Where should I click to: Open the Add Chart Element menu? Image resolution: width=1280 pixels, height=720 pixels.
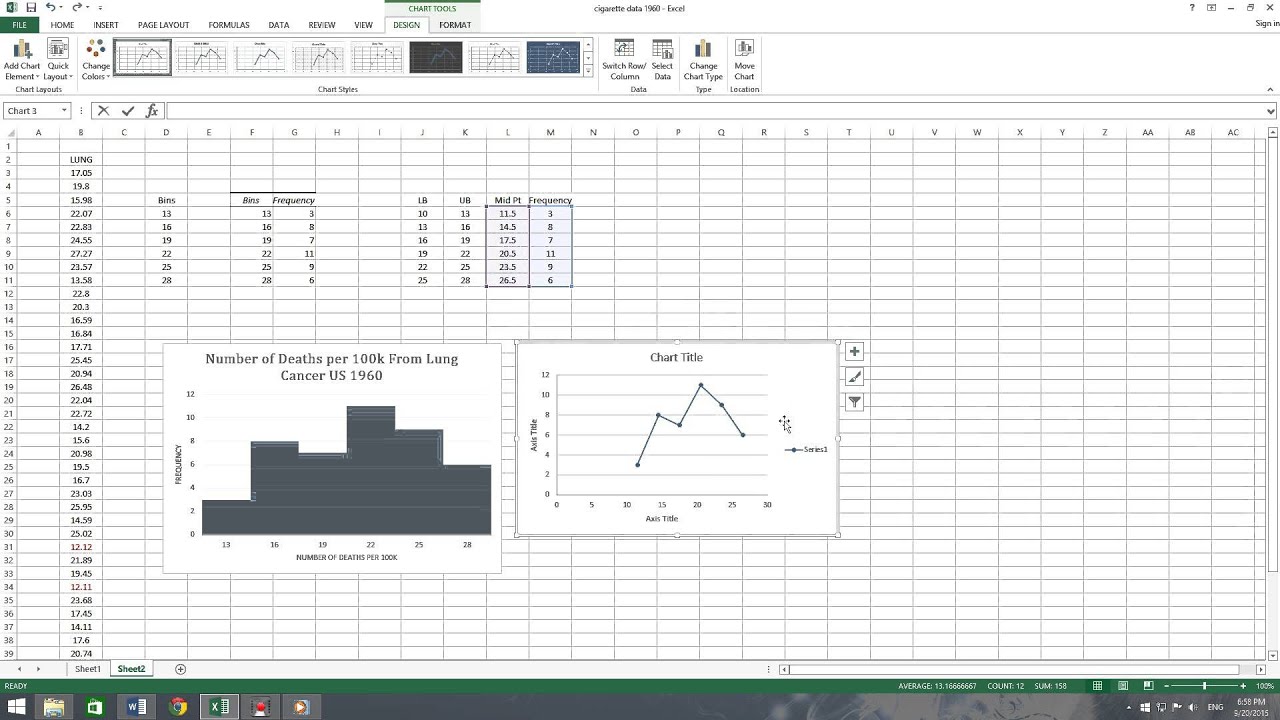point(22,60)
